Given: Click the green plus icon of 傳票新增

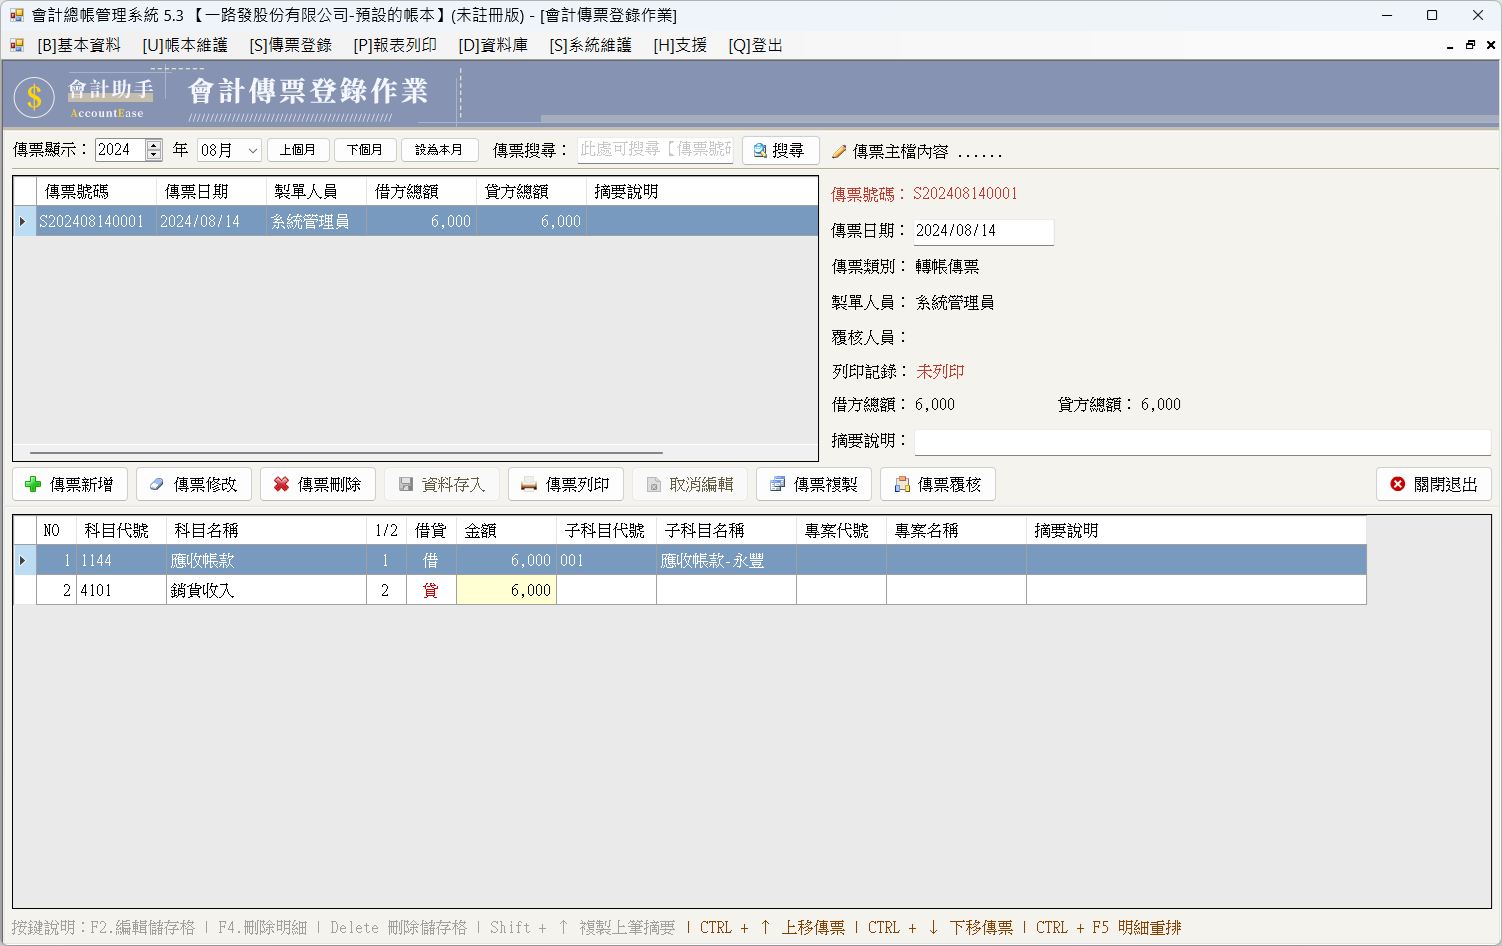Looking at the screenshot, I should 33,484.
